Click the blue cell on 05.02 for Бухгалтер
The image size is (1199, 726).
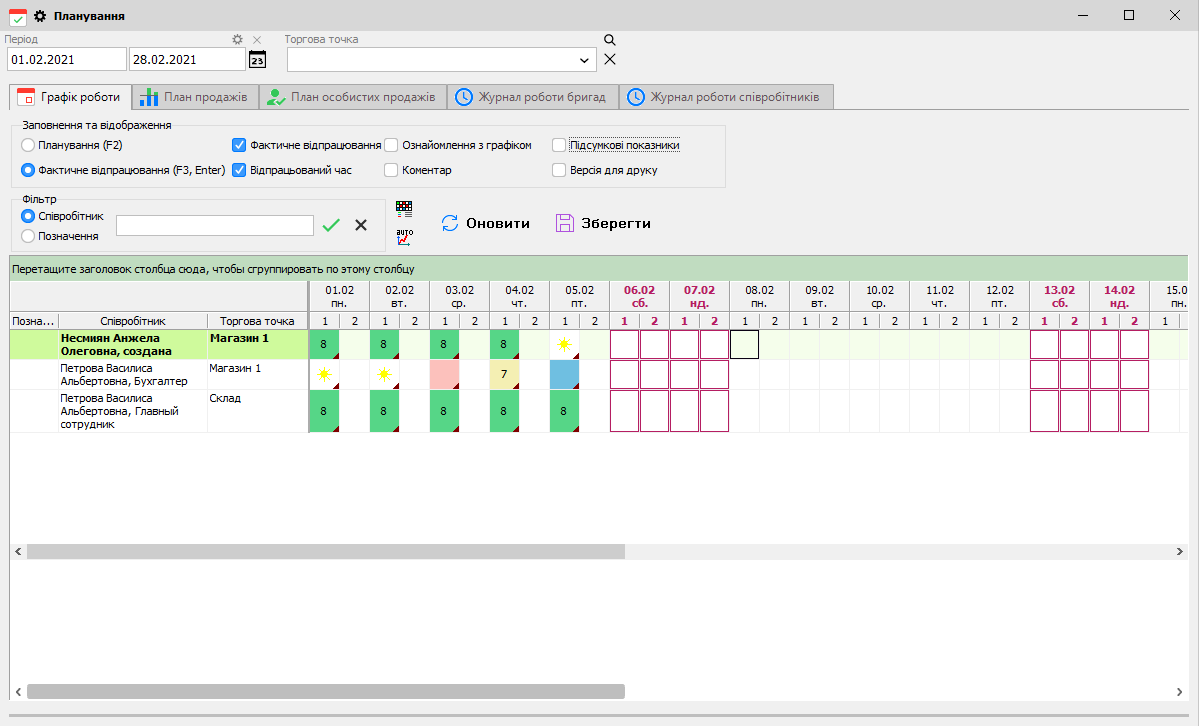coord(564,375)
